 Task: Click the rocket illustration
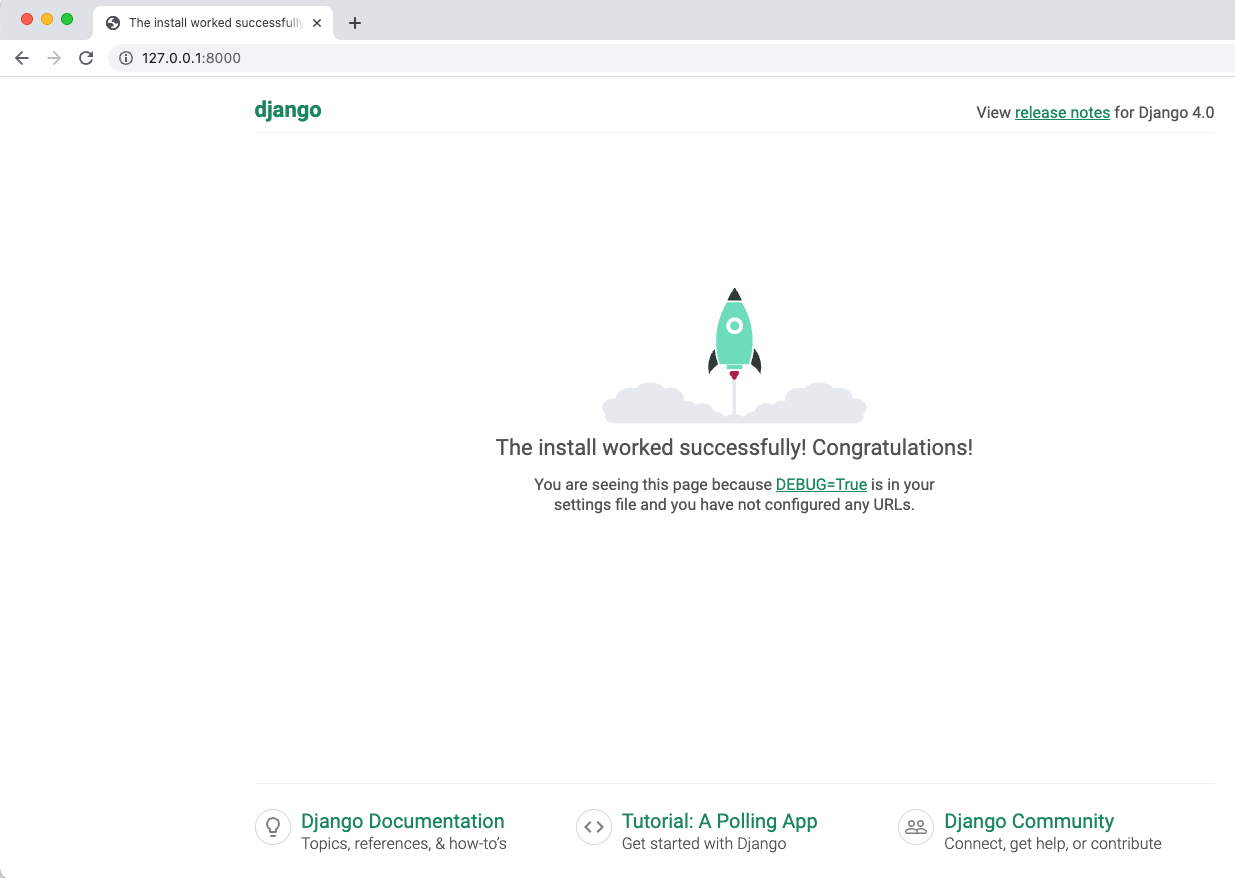[734, 355]
